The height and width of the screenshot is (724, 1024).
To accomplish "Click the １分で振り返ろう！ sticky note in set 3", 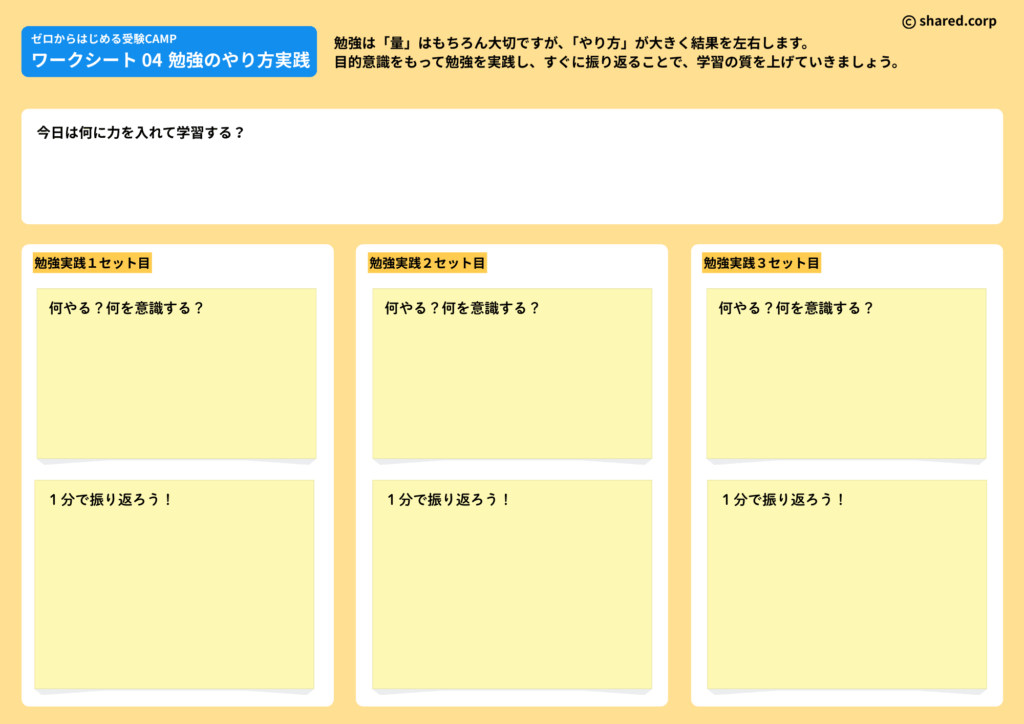I will pyautogui.click(x=846, y=585).
